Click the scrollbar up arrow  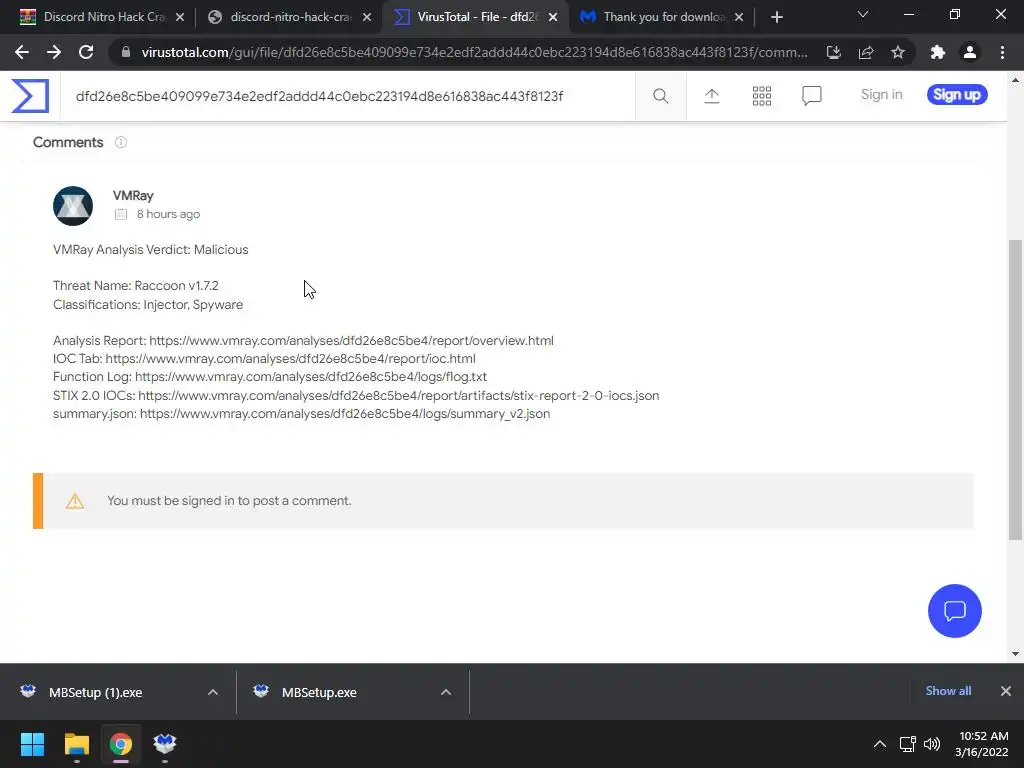pyautogui.click(x=1015, y=80)
